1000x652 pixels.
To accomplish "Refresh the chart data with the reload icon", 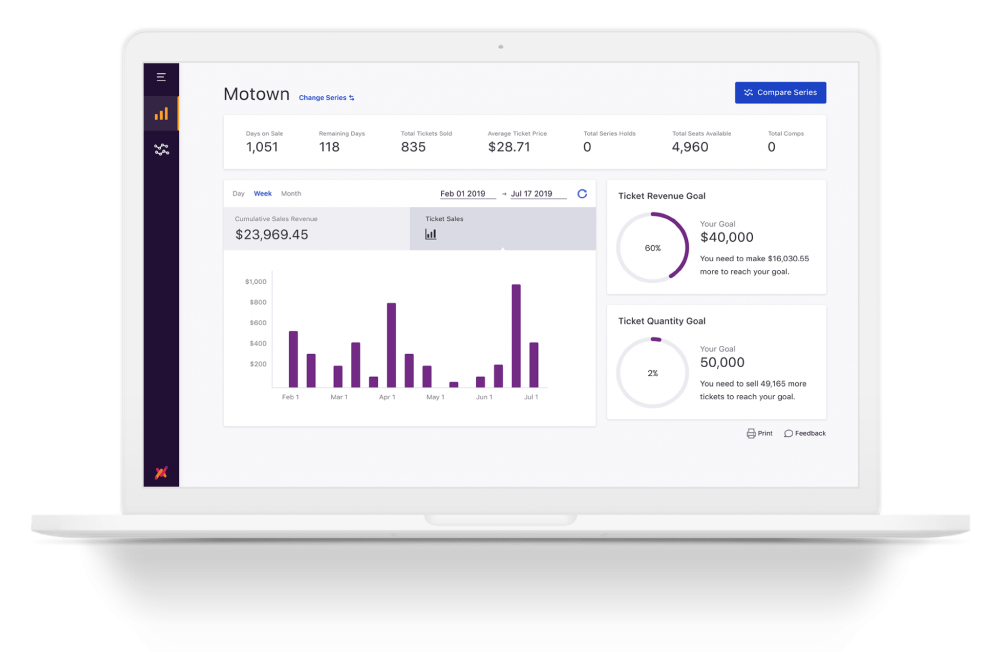I will (582, 193).
